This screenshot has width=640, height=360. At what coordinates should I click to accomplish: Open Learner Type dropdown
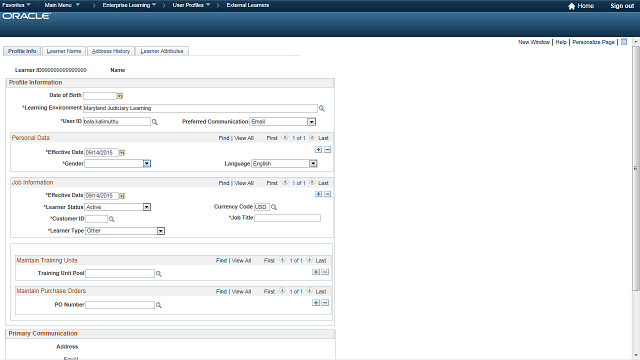[x=161, y=231]
